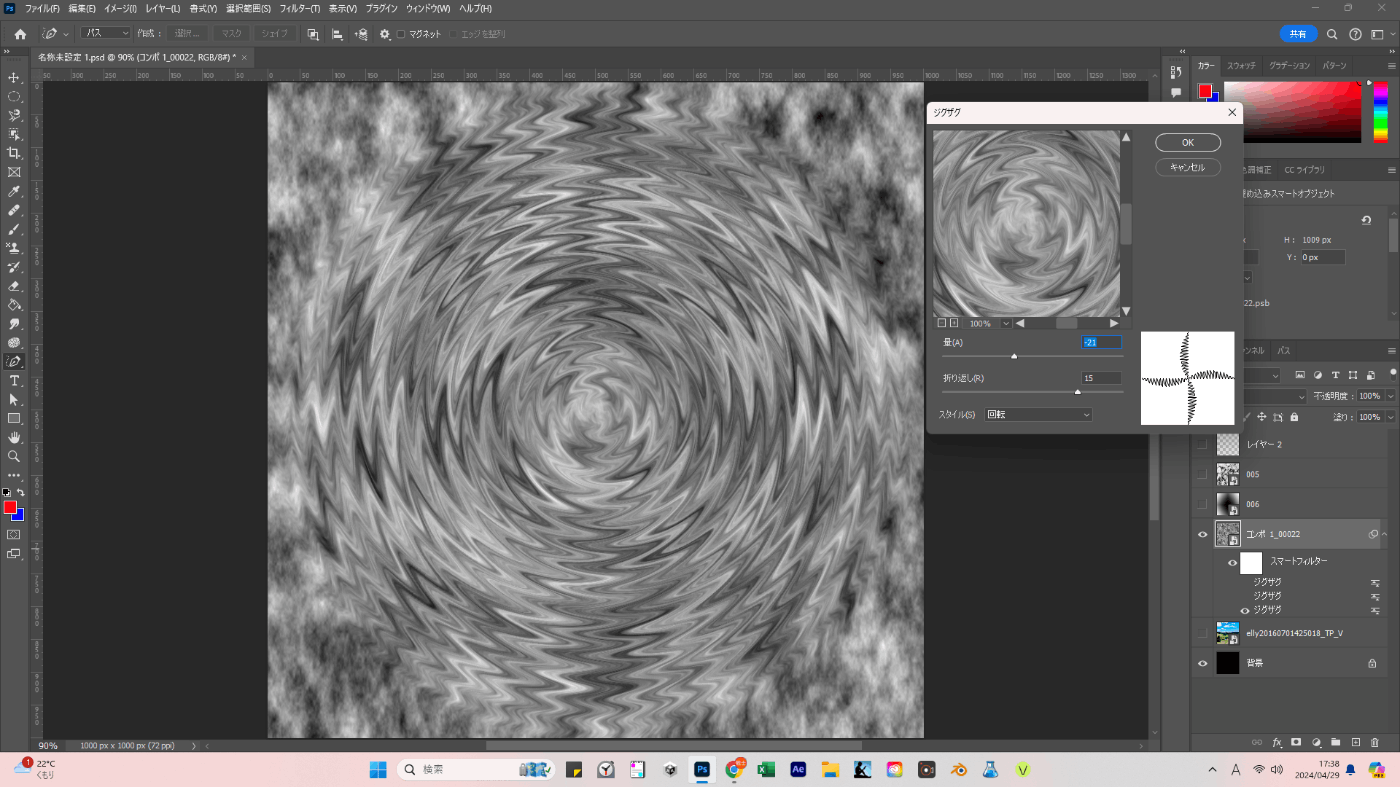This screenshot has height=787, width=1400.
Task: Open the スタイル dropdown in ジグザグ dialog
Action: click(1038, 415)
